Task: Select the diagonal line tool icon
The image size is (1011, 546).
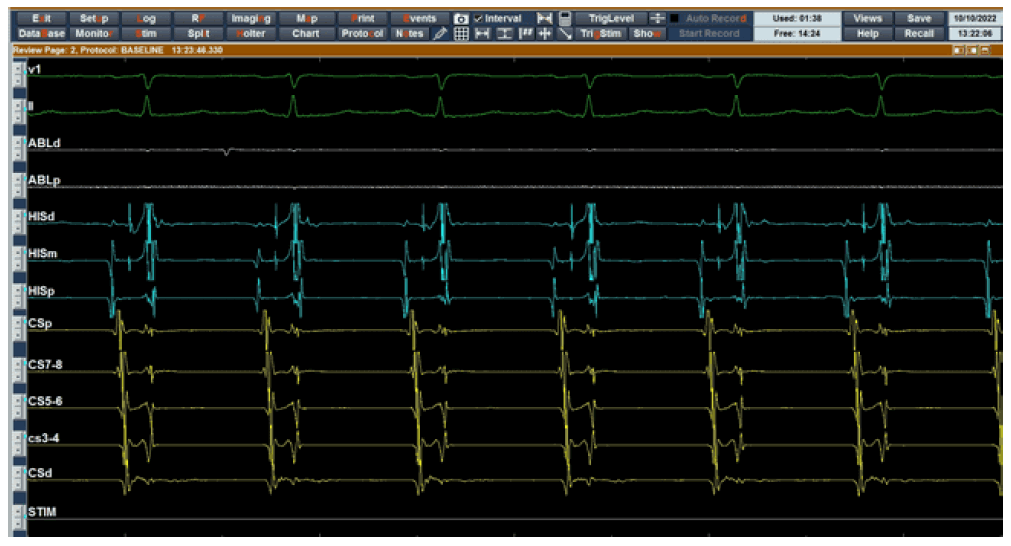Action: coord(565,34)
